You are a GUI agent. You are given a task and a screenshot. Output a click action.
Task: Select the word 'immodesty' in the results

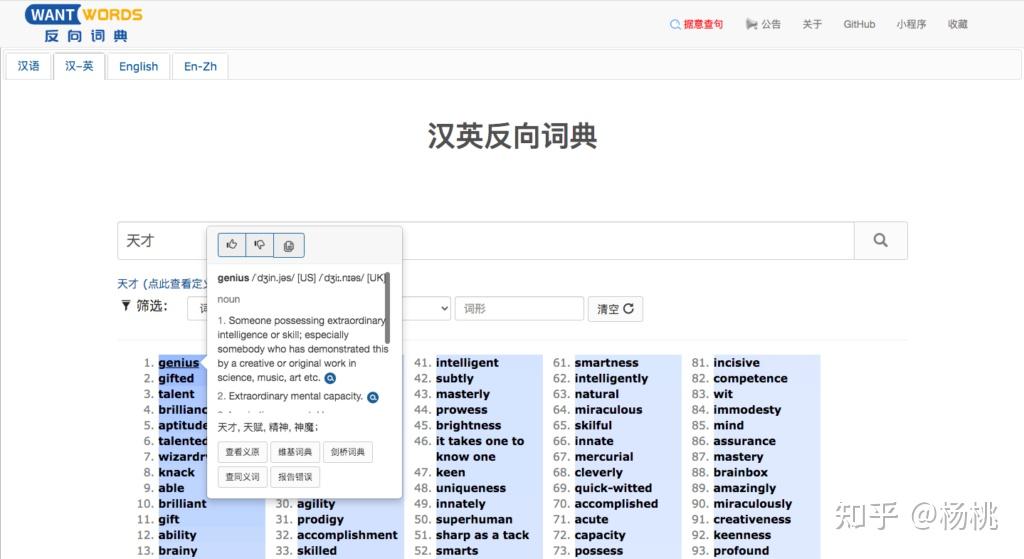point(747,409)
